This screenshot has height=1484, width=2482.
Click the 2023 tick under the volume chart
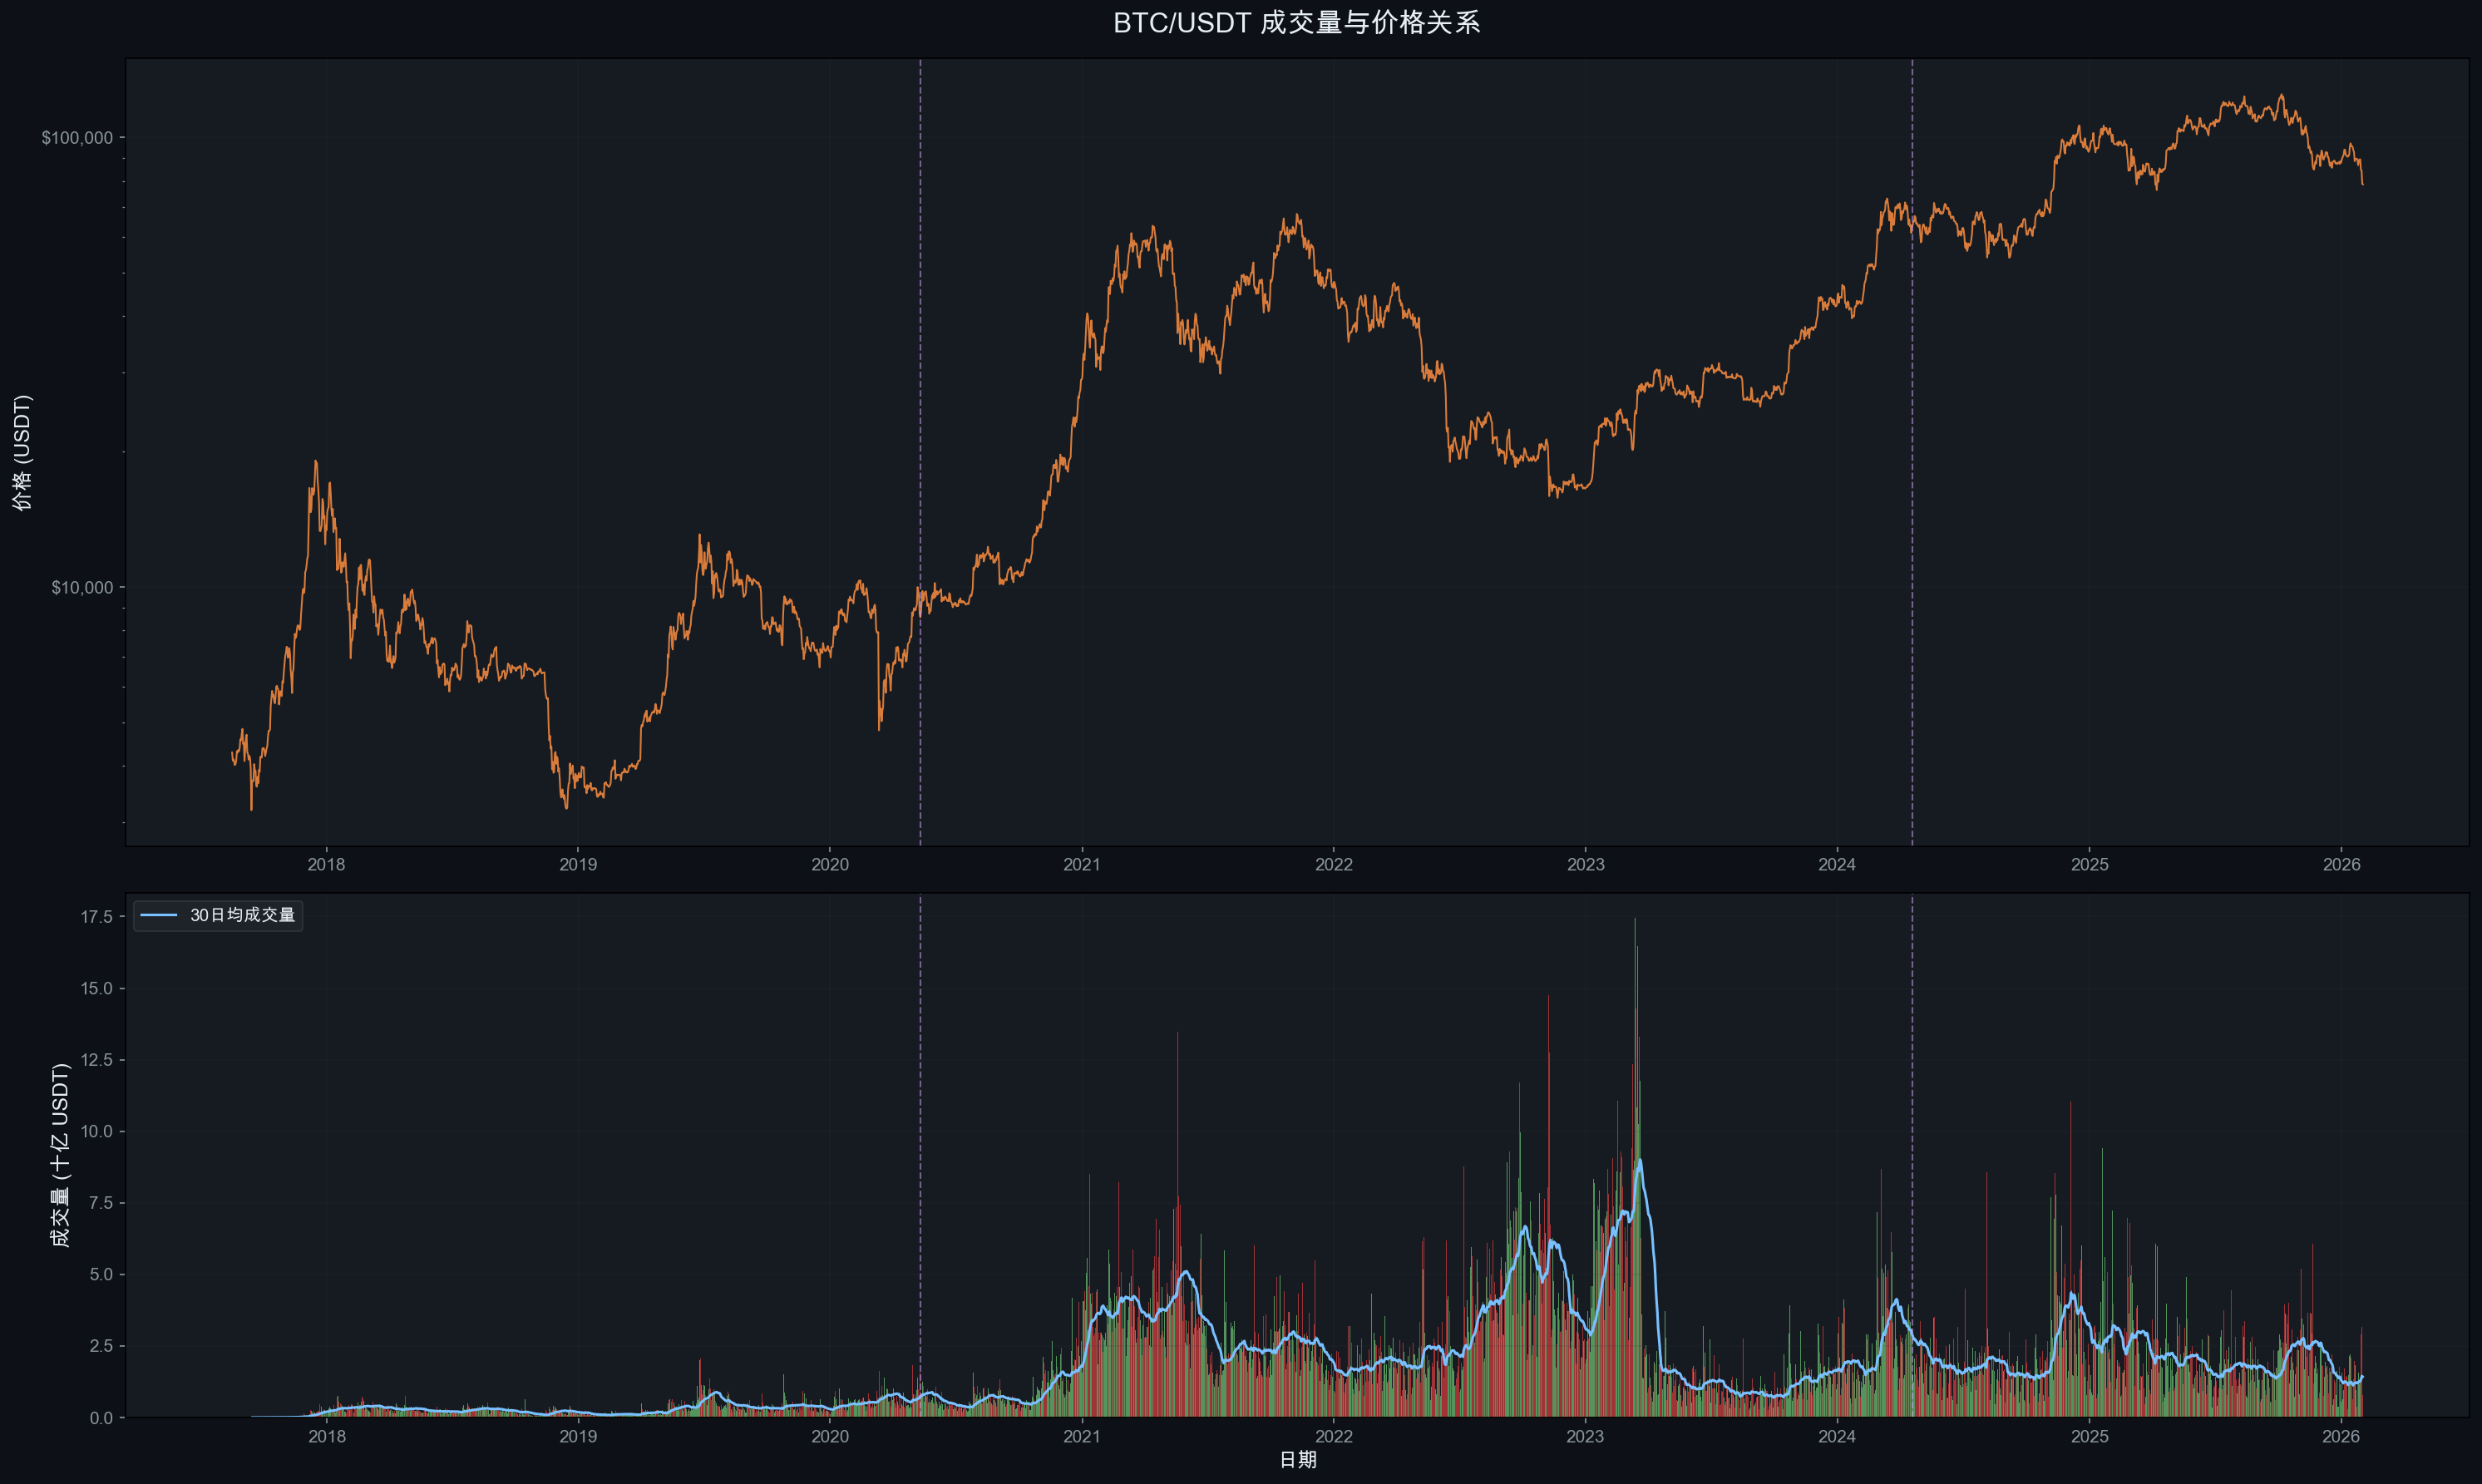tap(1585, 1437)
